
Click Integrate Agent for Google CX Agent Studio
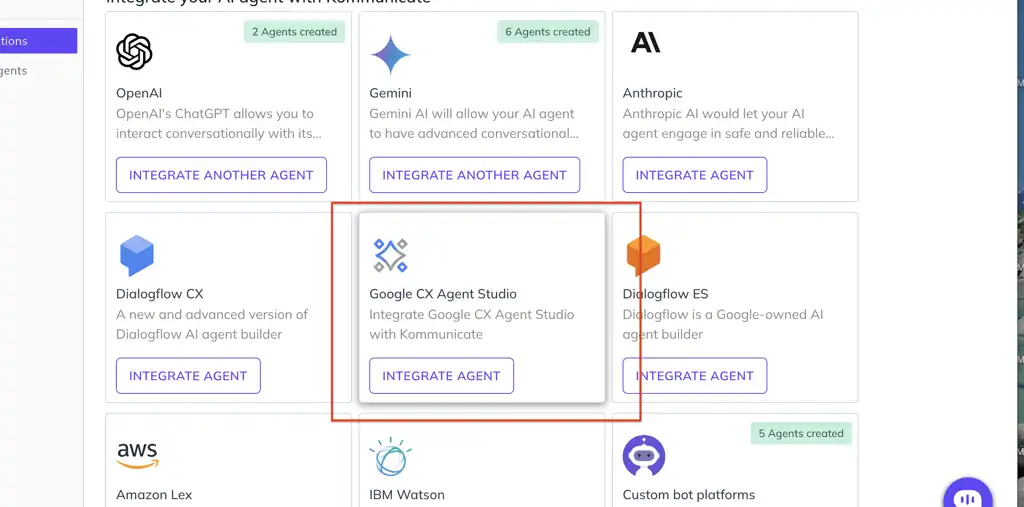[x=441, y=376]
